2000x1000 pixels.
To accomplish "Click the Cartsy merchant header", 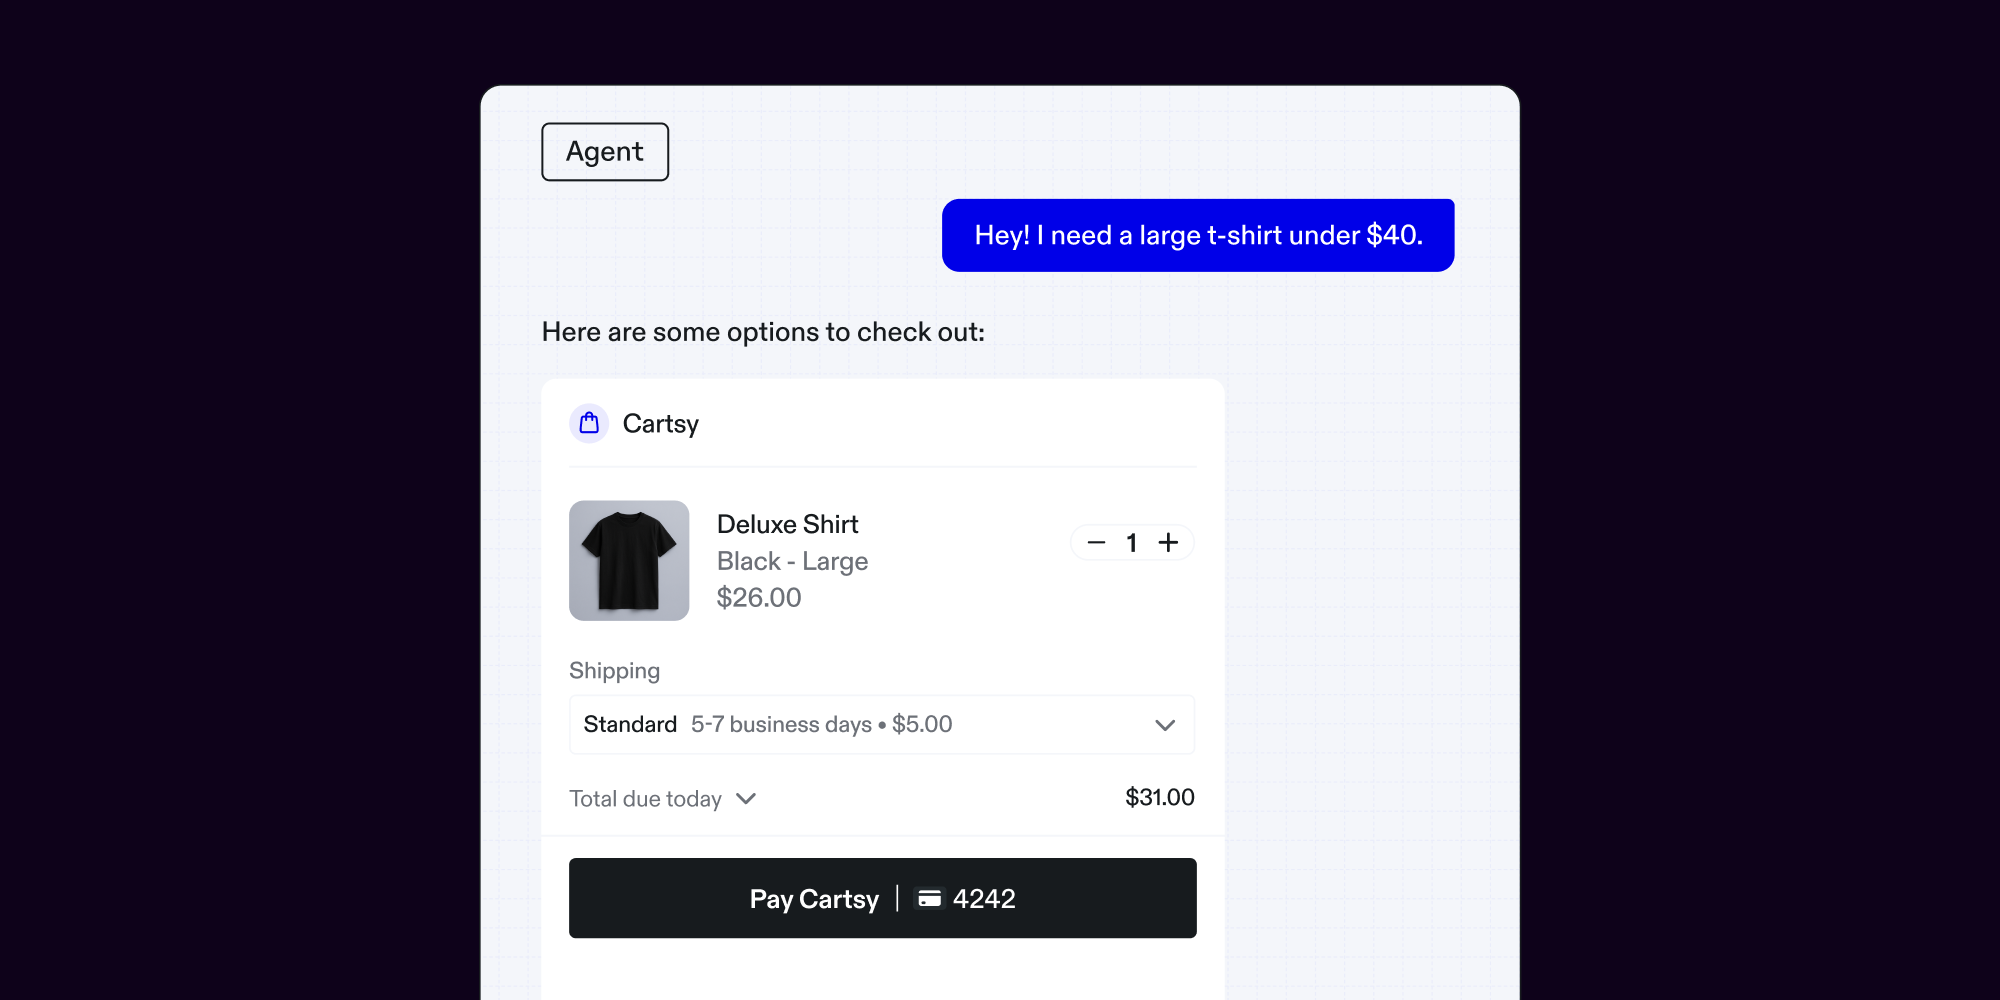I will pyautogui.click(x=661, y=423).
